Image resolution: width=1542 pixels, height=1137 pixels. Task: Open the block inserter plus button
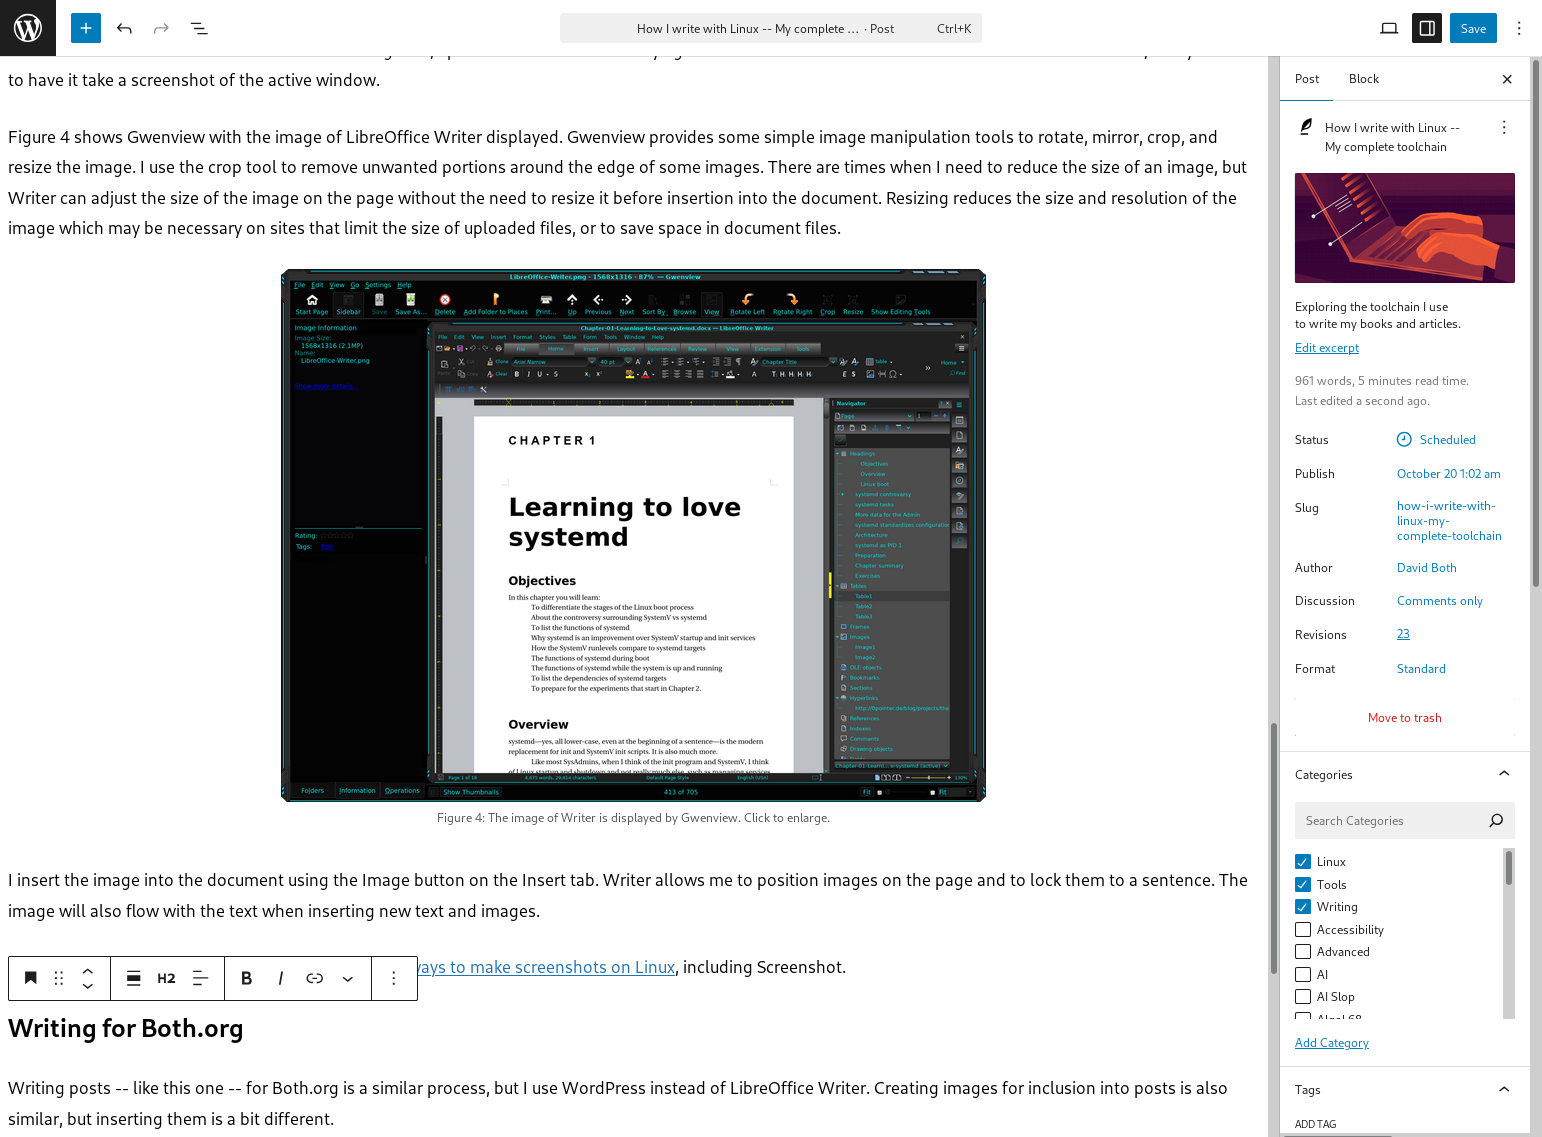[86, 28]
